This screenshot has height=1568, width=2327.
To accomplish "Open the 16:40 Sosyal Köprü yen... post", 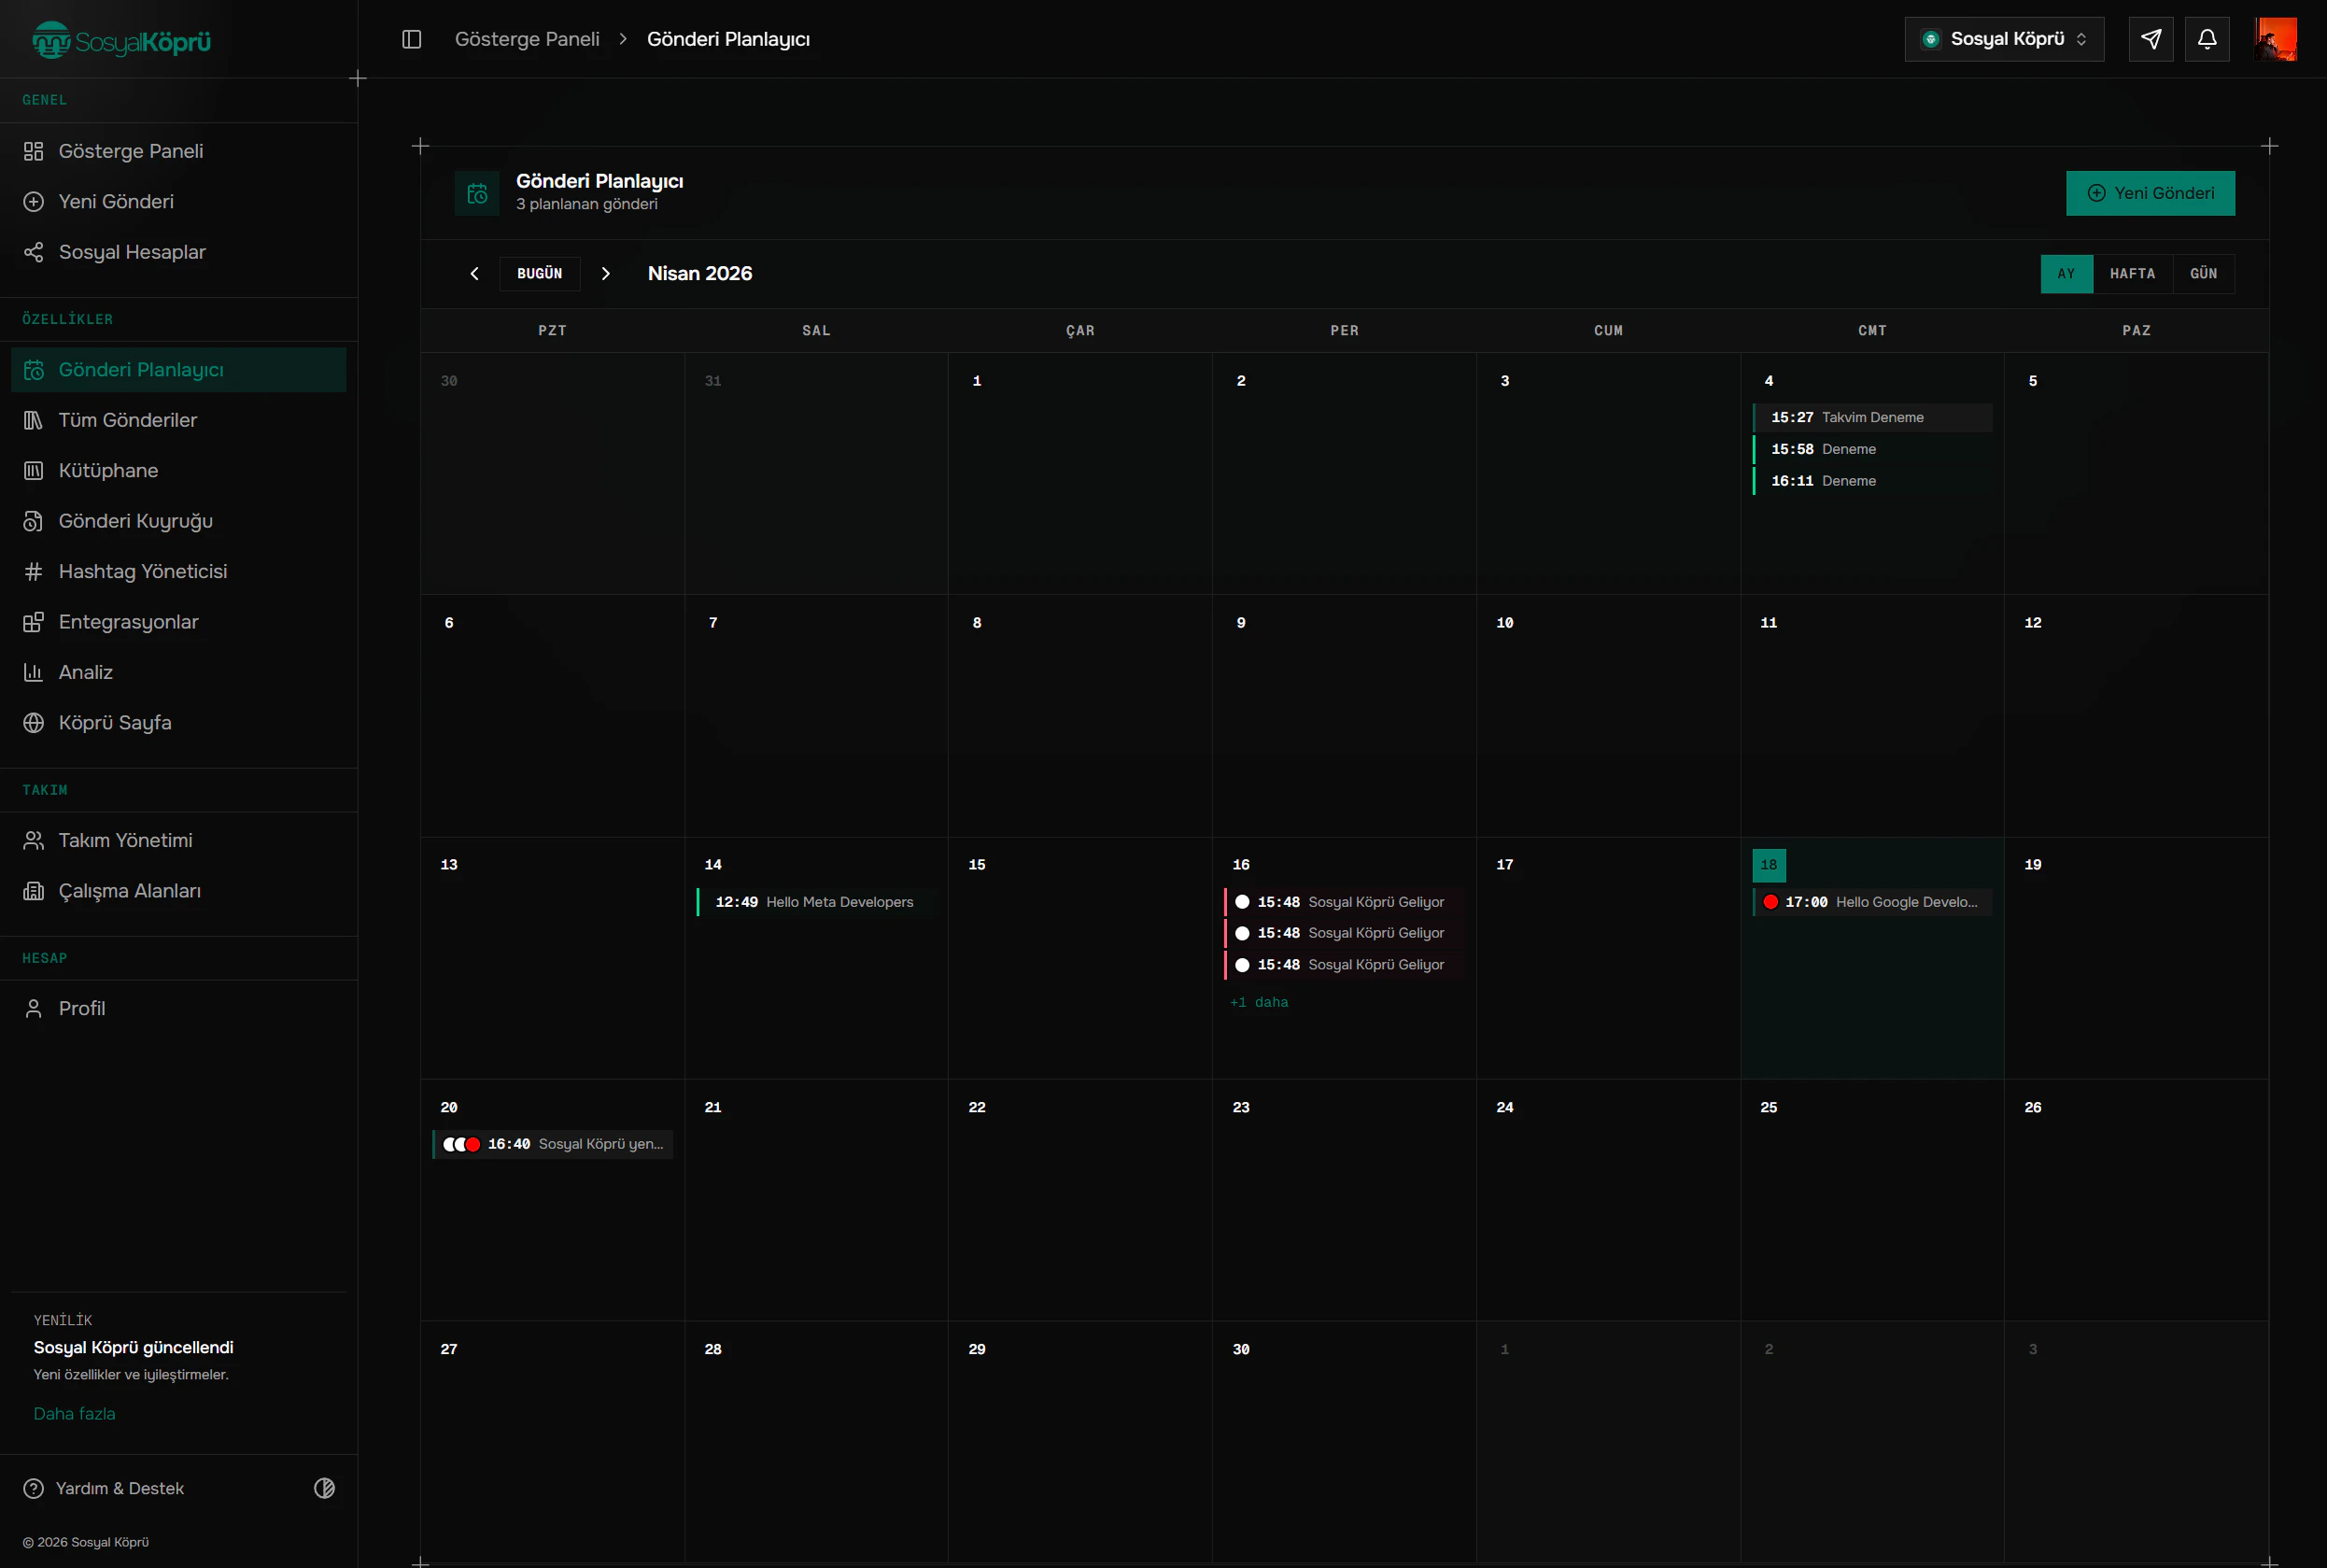I will pos(553,1144).
